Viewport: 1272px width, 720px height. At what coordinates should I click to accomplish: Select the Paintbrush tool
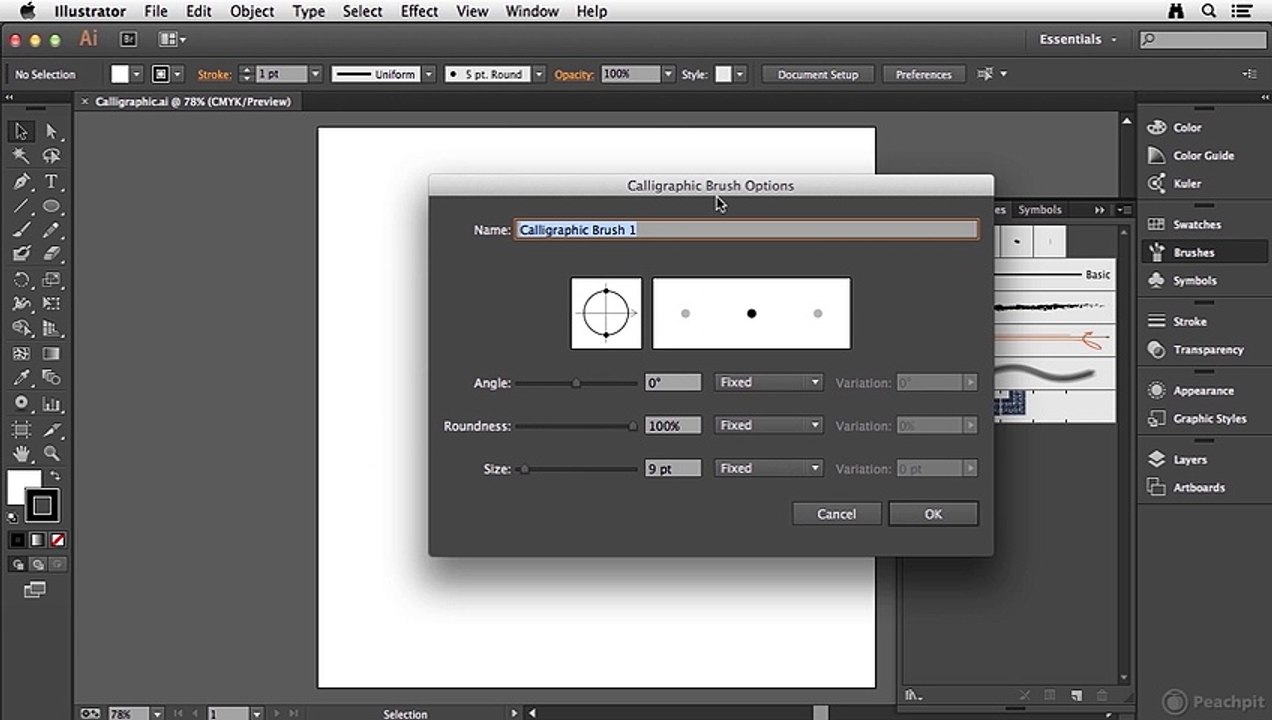point(21,230)
